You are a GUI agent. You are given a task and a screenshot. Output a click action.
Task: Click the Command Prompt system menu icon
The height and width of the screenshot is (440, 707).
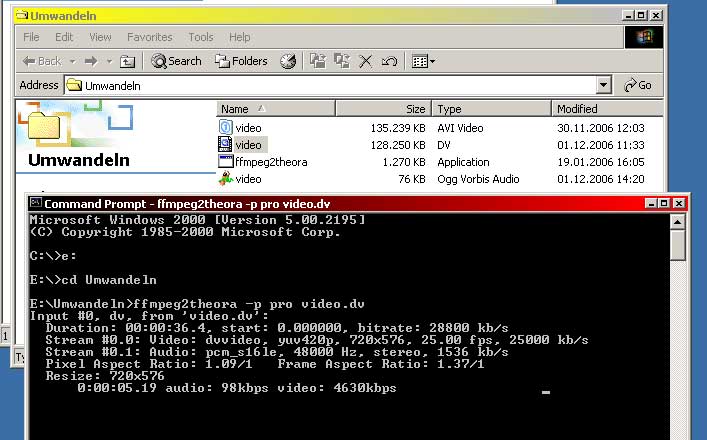pos(36,203)
